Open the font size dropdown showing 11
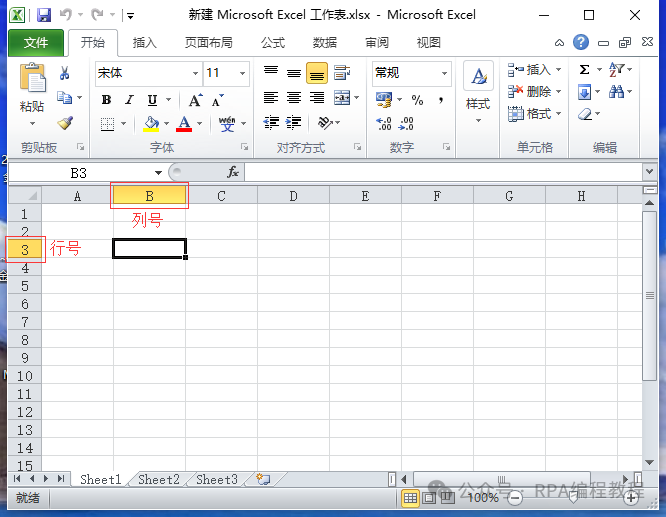The width and height of the screenshot is (666, 517). click(x=242, y=73)
